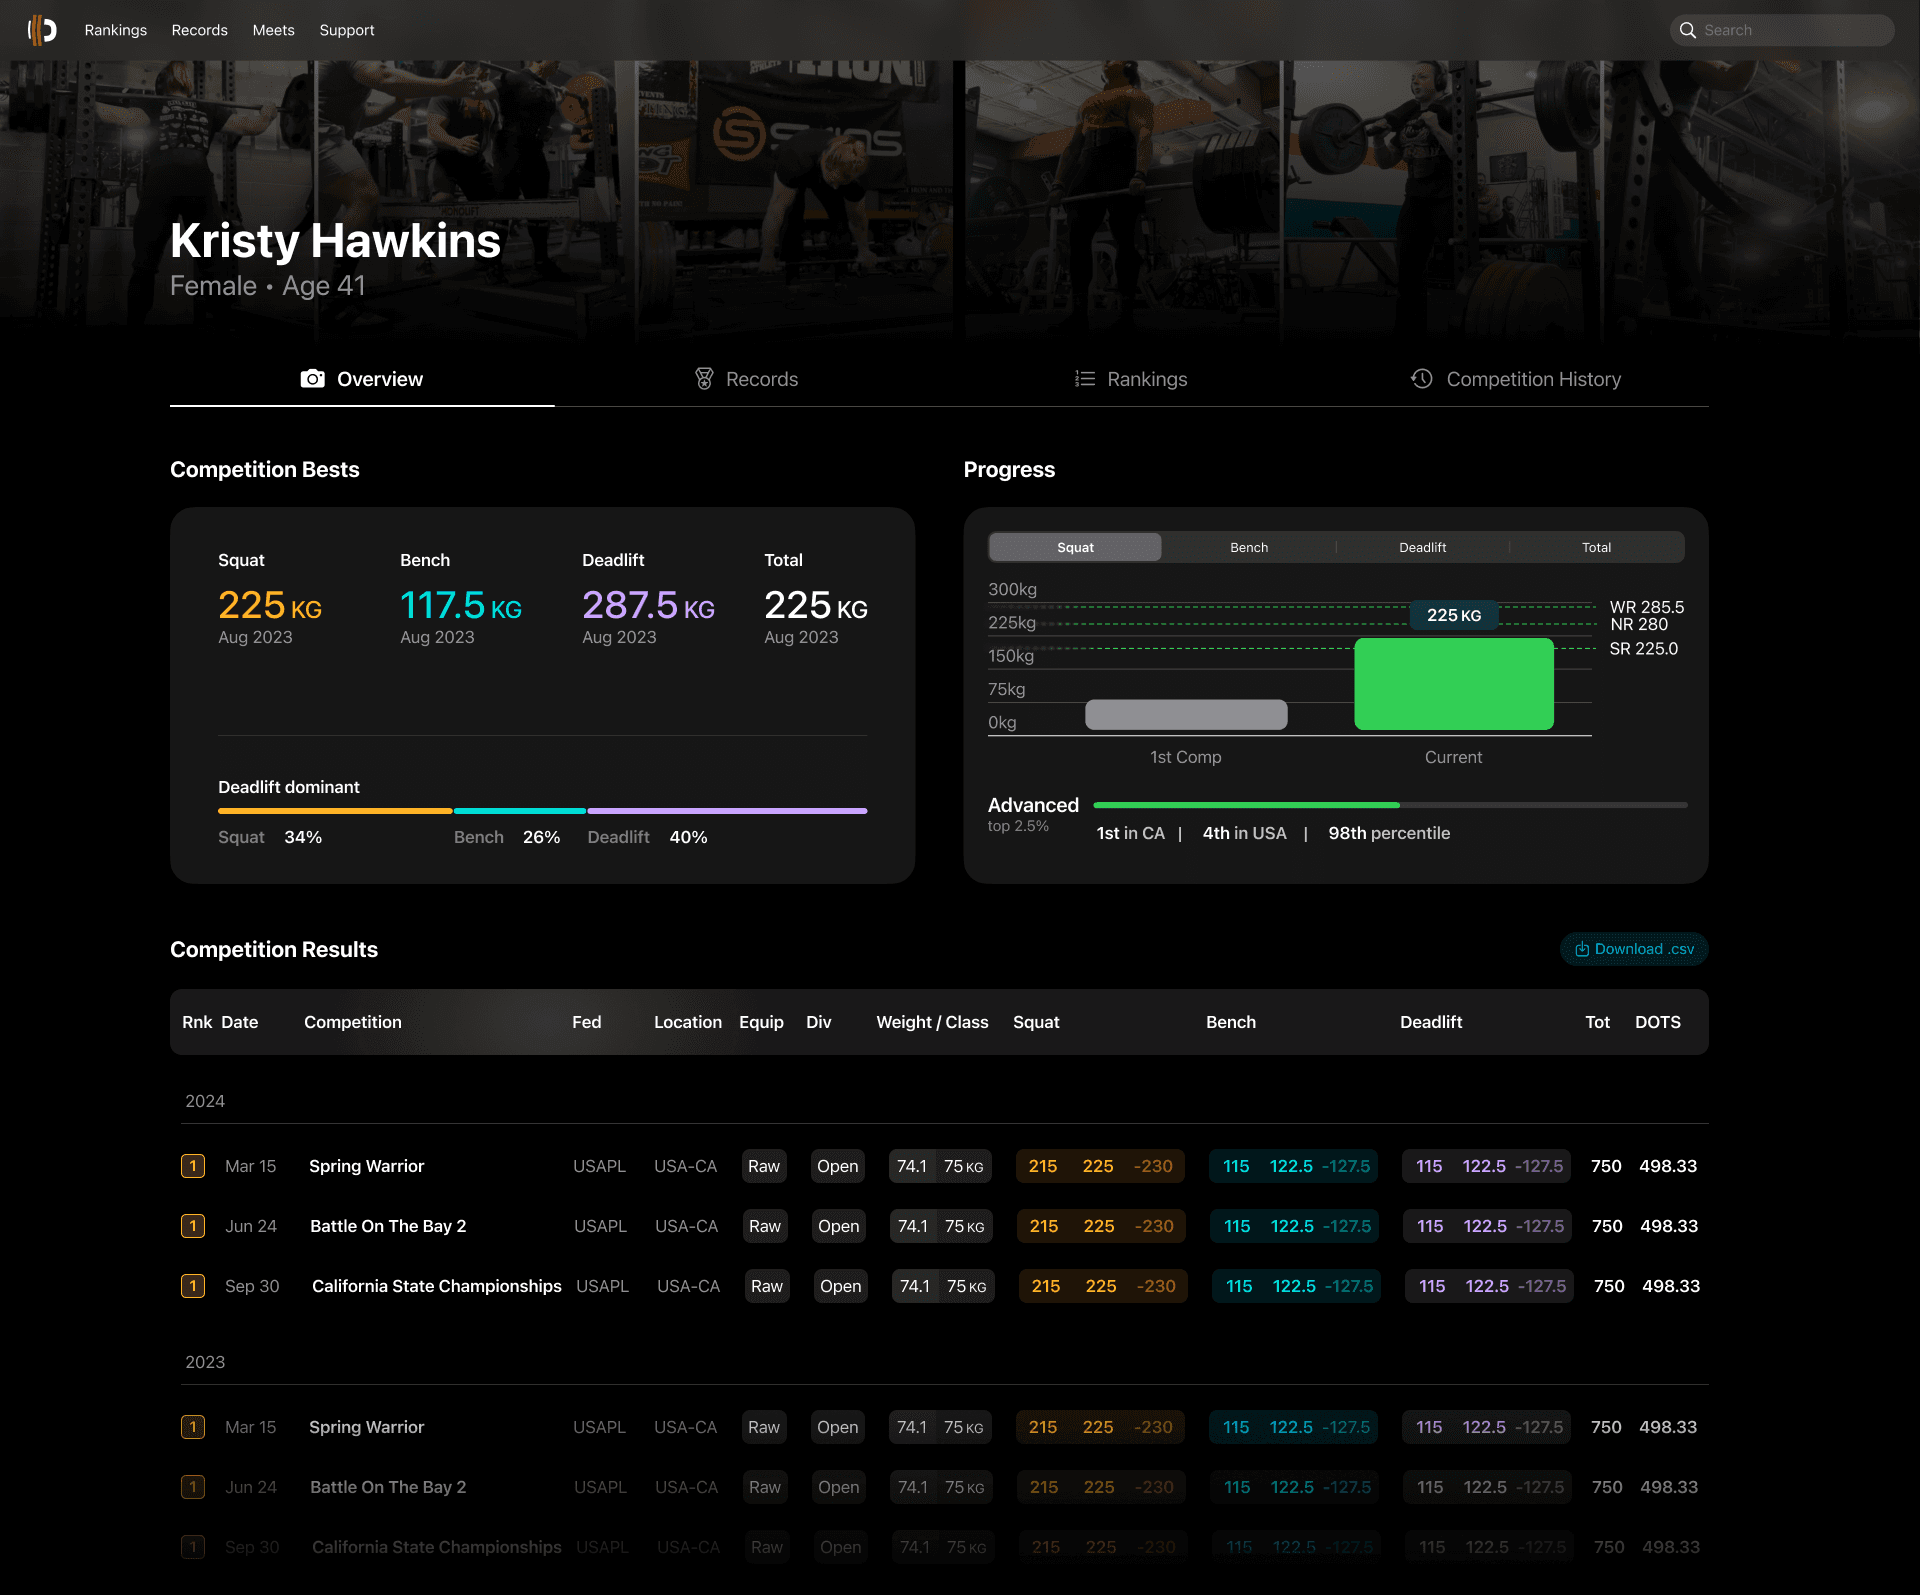
Task: Click the camera icon beside Overview
Action: (312, 379)
